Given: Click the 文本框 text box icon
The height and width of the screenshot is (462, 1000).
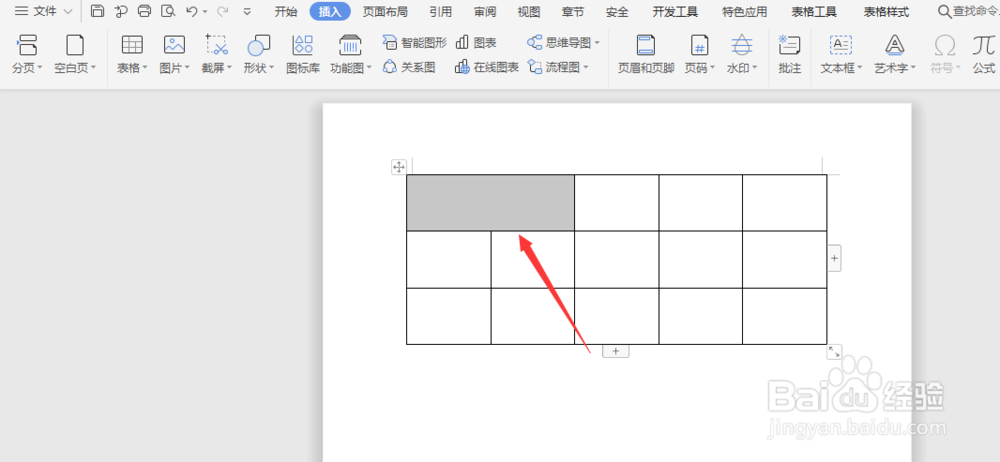Looking at the screenshot, I should [x=841, y=46].
